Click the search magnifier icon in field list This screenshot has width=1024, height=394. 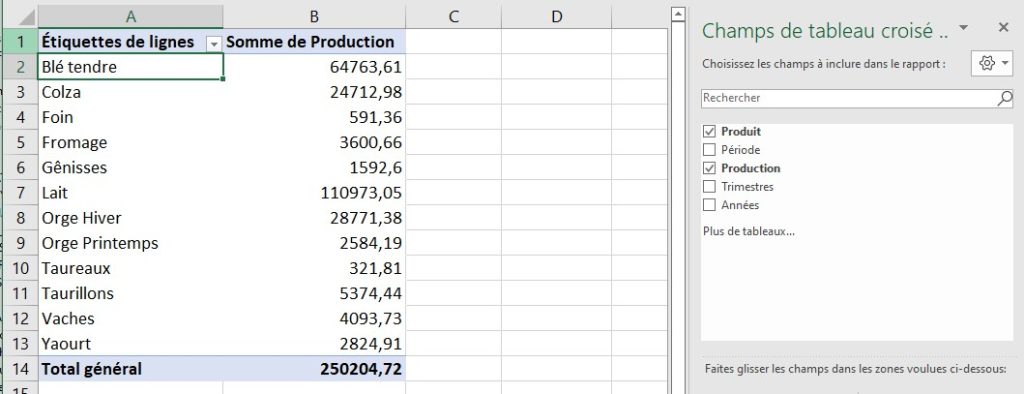[x=1005, y=98]
